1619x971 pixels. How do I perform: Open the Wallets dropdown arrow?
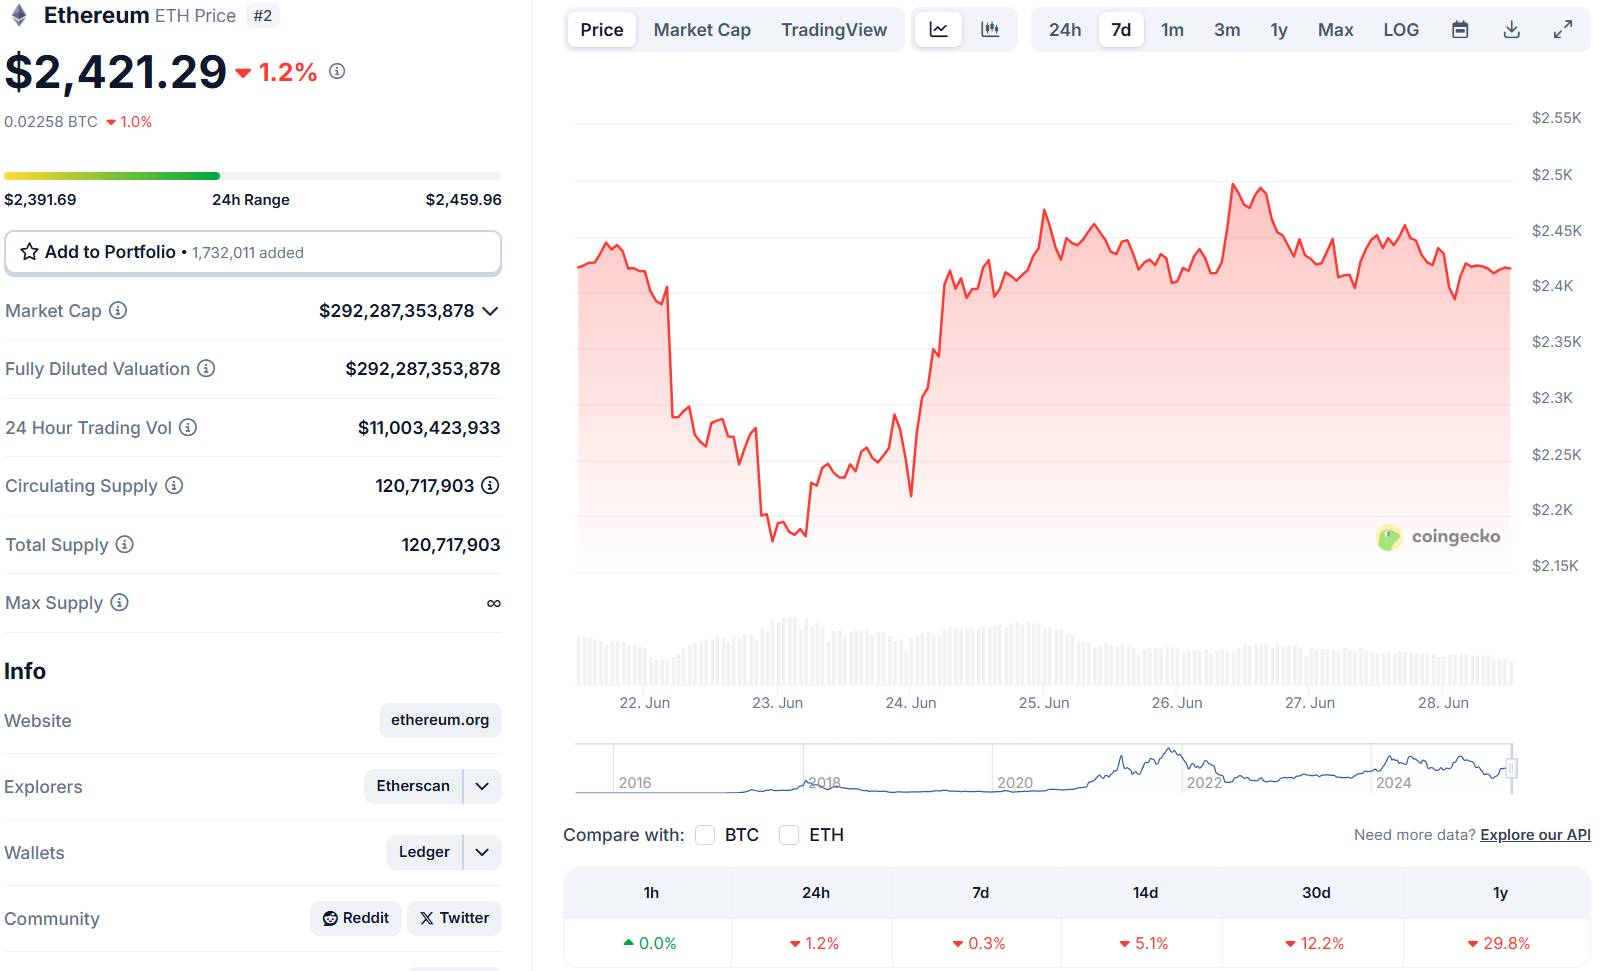[x=482, y=852]
